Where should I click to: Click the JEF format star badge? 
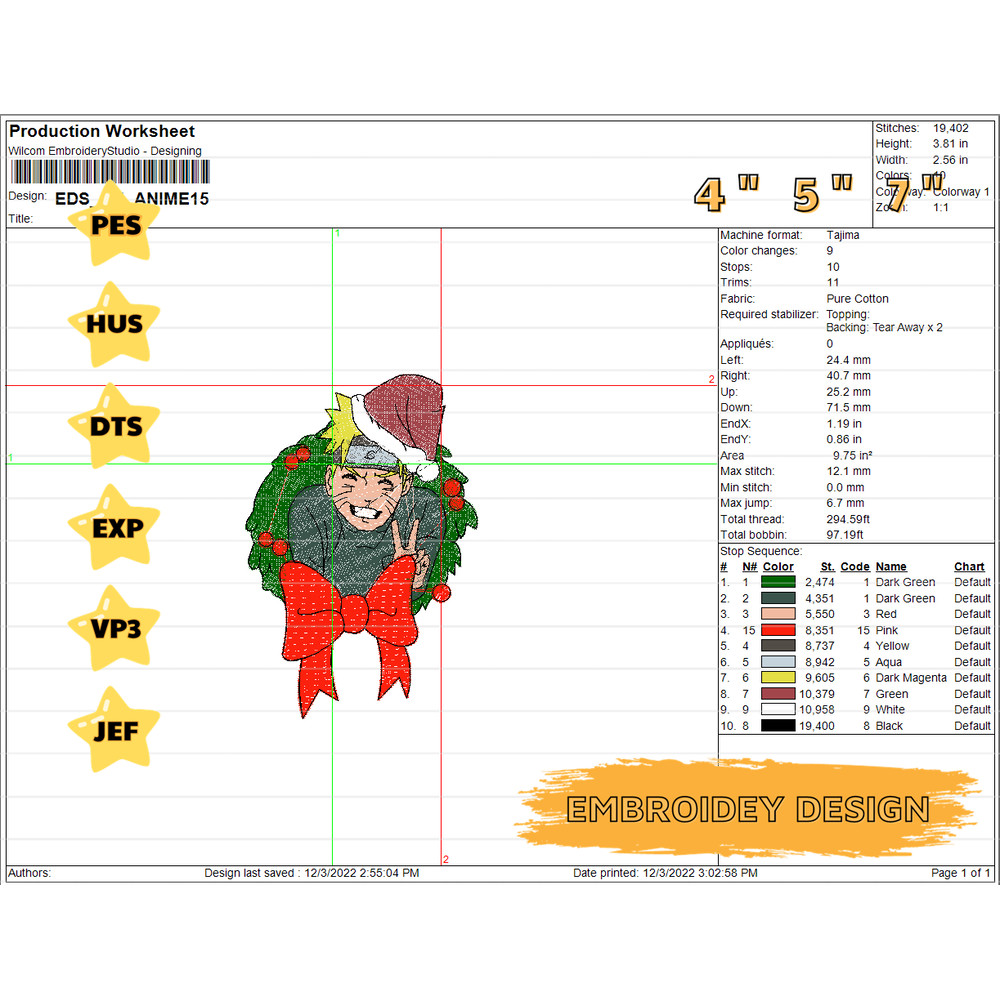pos(116,730)
